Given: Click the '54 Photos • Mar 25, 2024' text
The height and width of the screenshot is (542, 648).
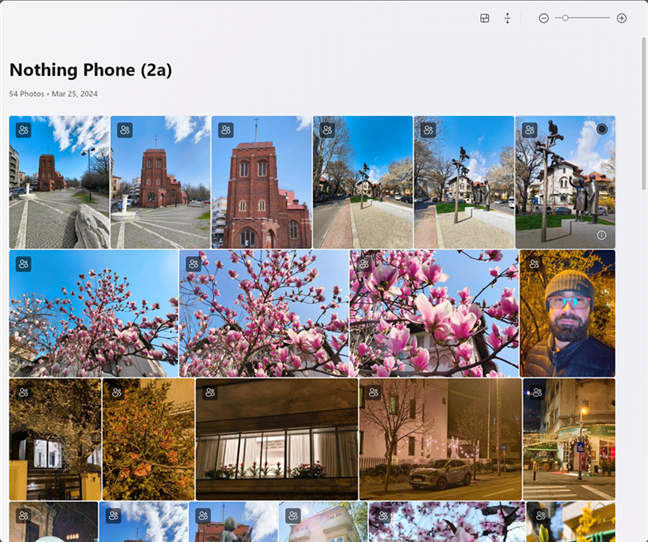Looking at the screenshot, I should point(53,94).
